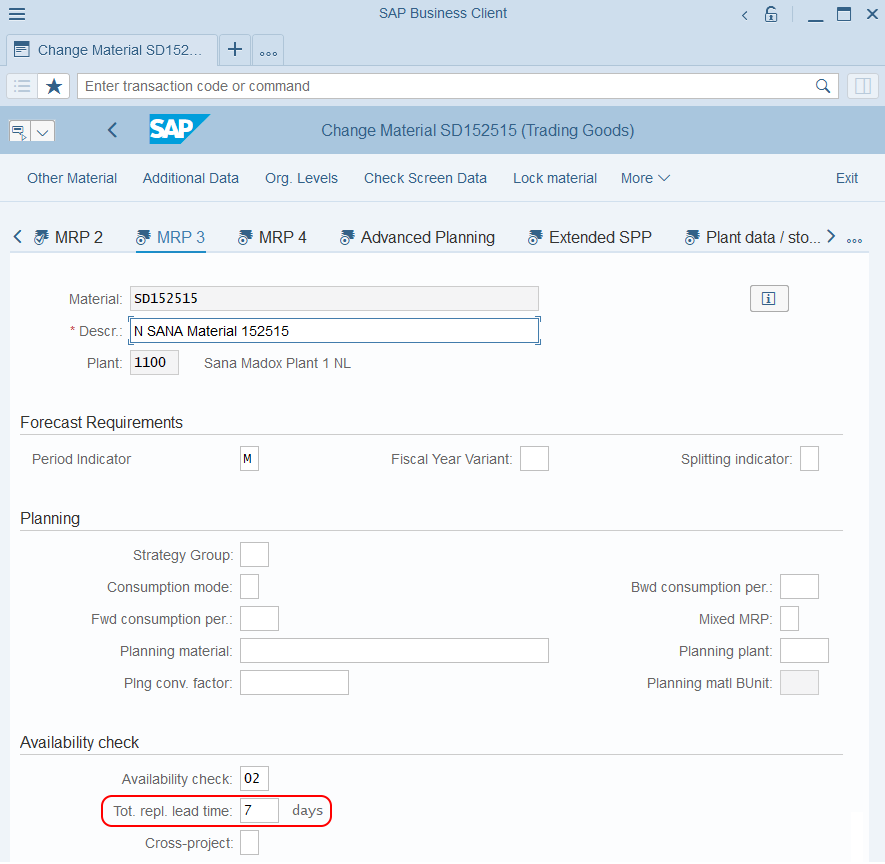
Task: Click Org. Levels button
Action: [301, 178]
